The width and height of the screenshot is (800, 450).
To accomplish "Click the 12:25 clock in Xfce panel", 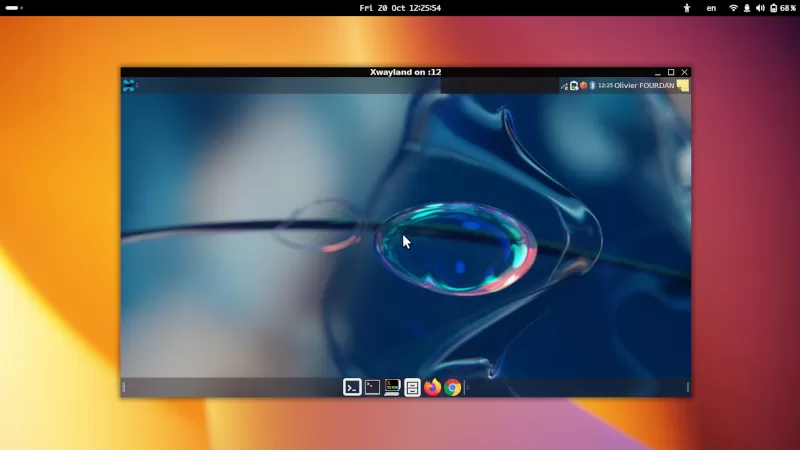I will [x=605, y=86].
